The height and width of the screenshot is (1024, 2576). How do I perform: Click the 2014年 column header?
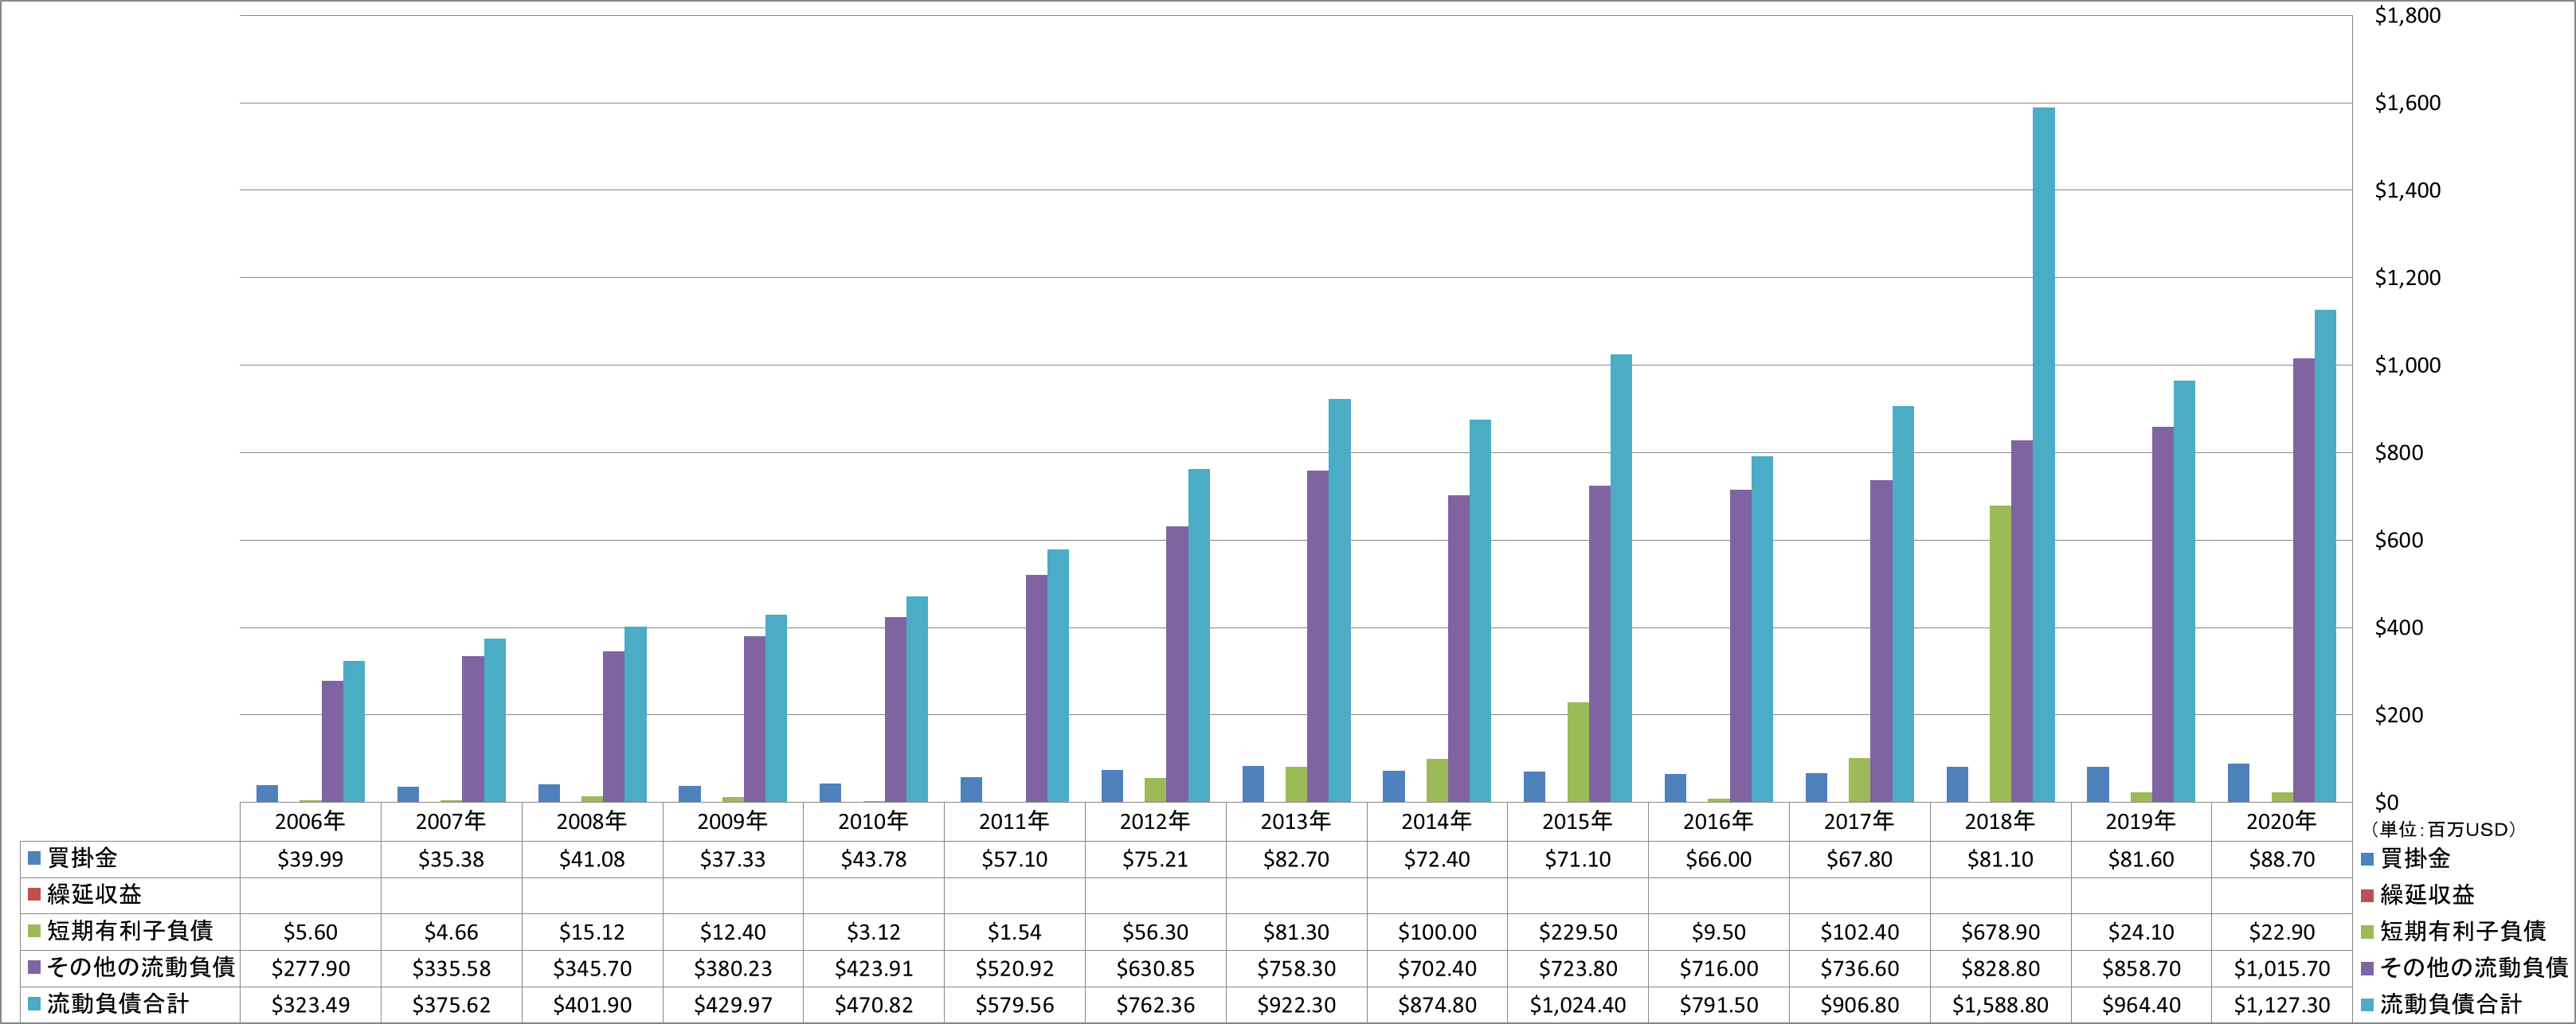pyautogui.click(x=1437, y=821)
